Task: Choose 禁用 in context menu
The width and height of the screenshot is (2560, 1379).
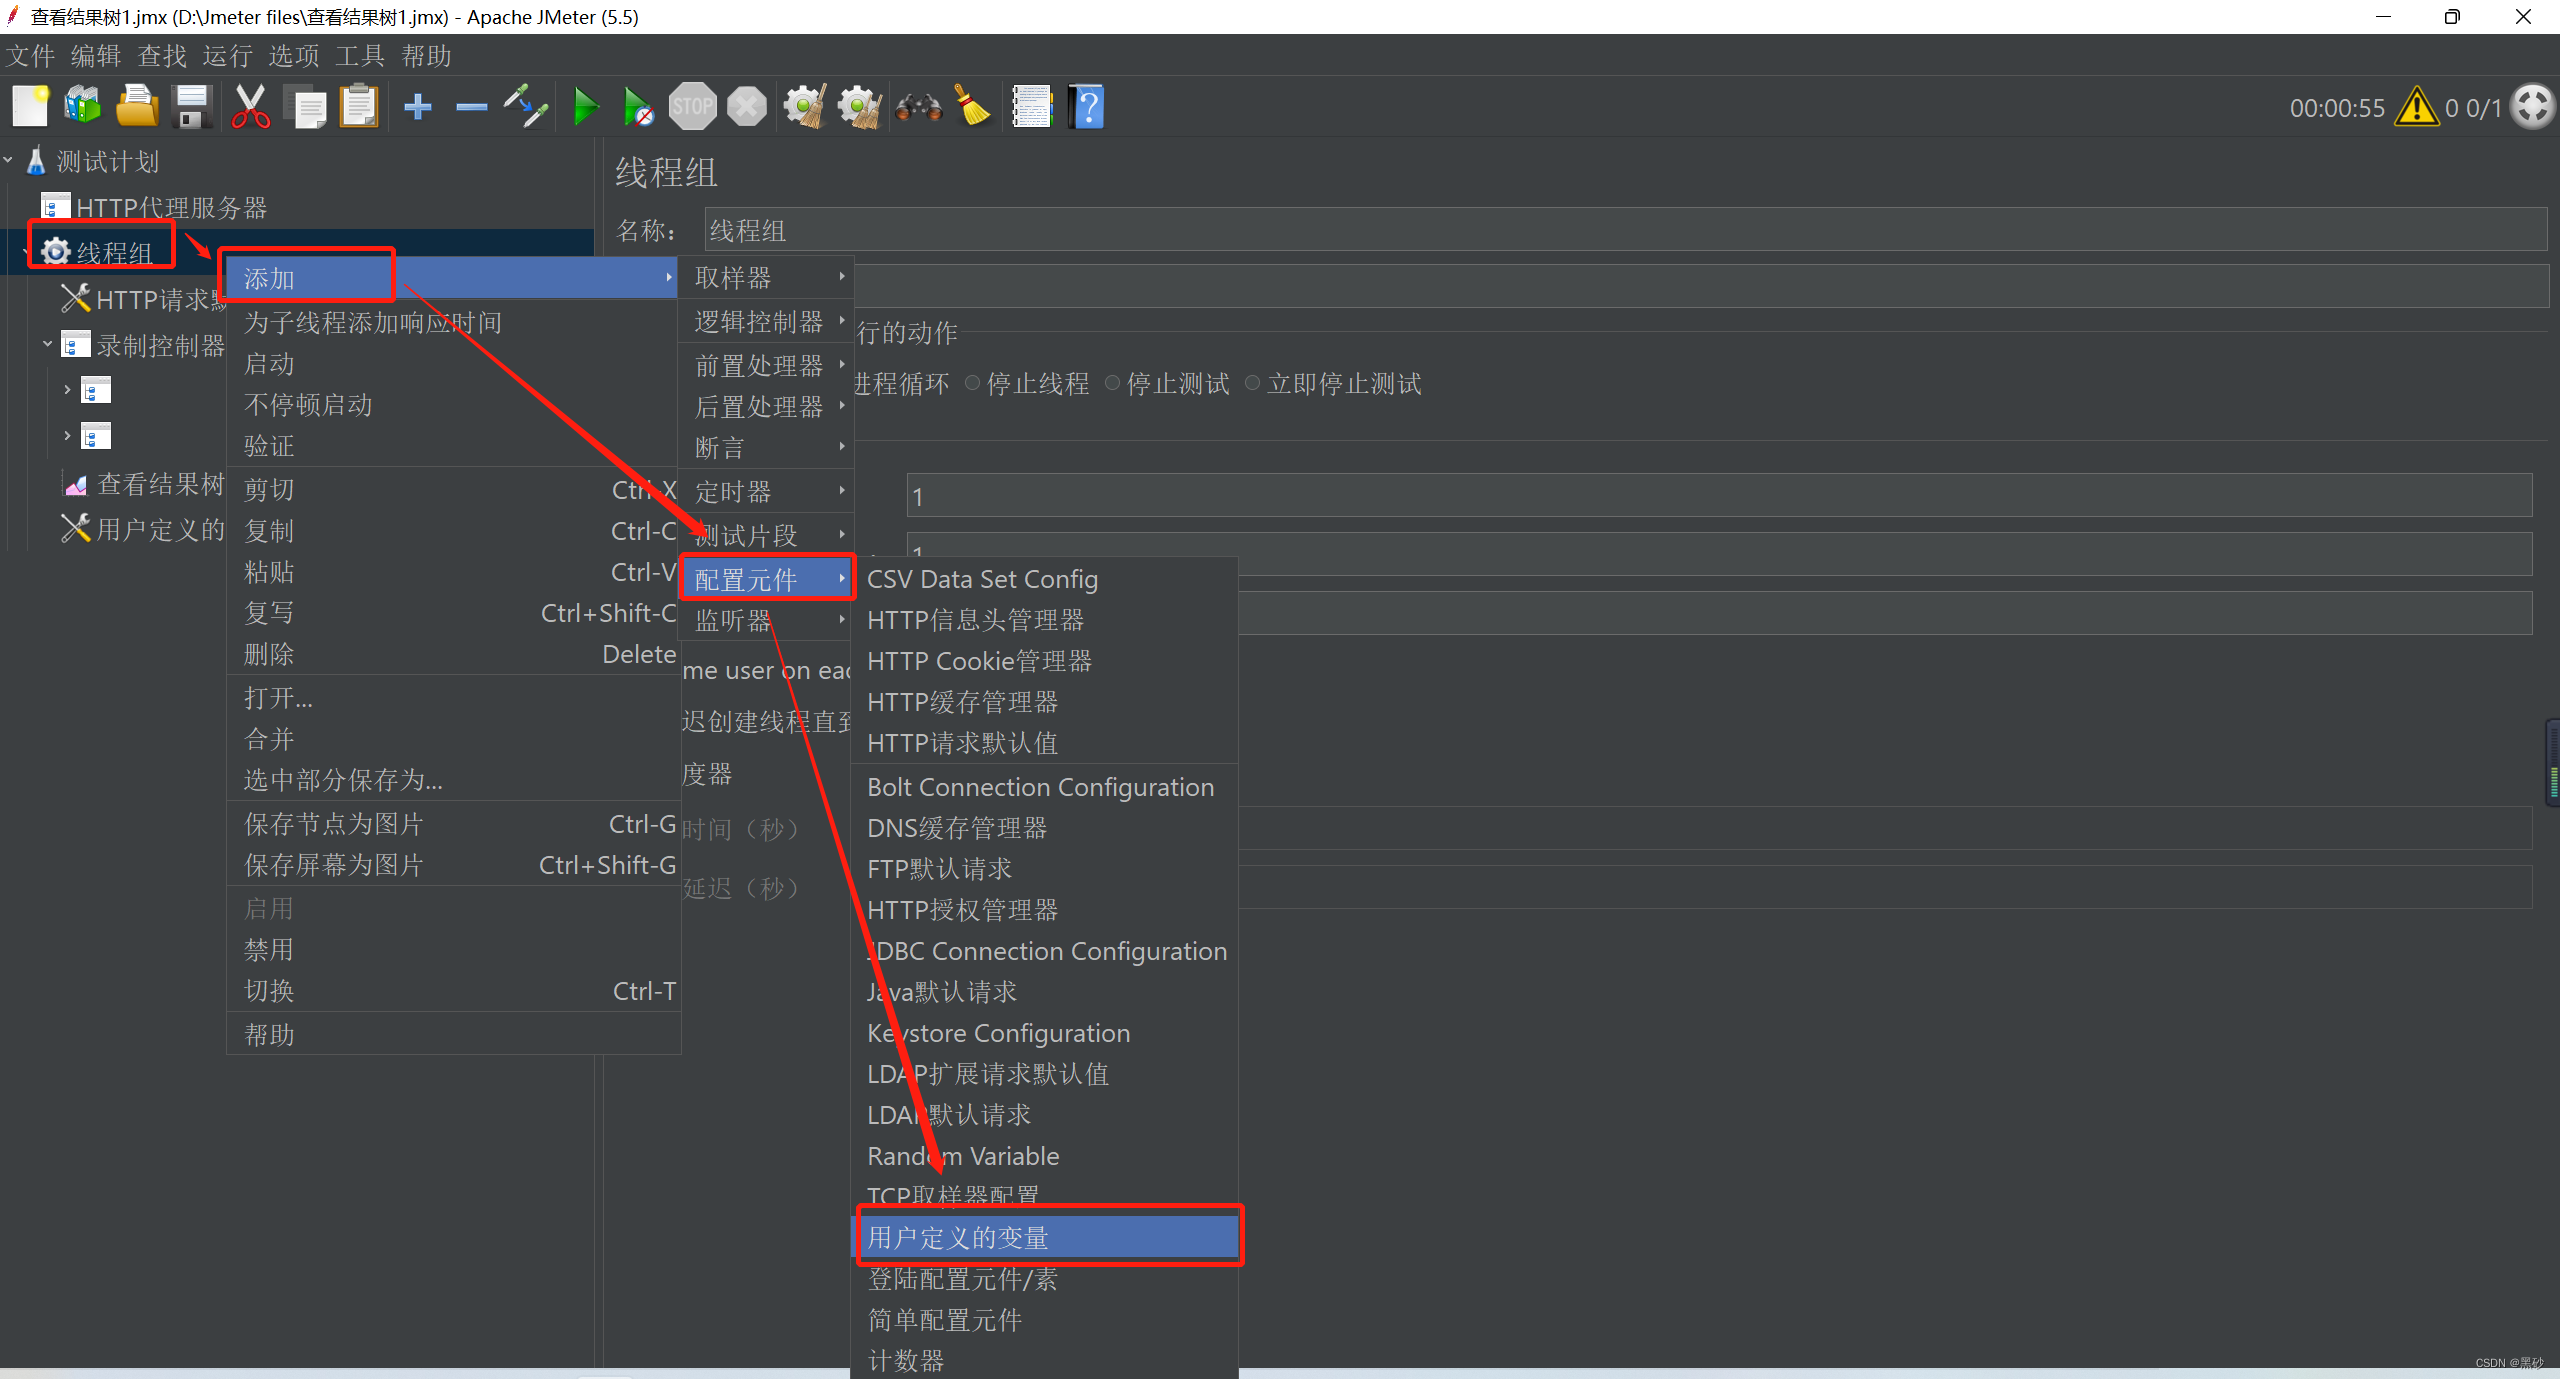Action: 453,949
